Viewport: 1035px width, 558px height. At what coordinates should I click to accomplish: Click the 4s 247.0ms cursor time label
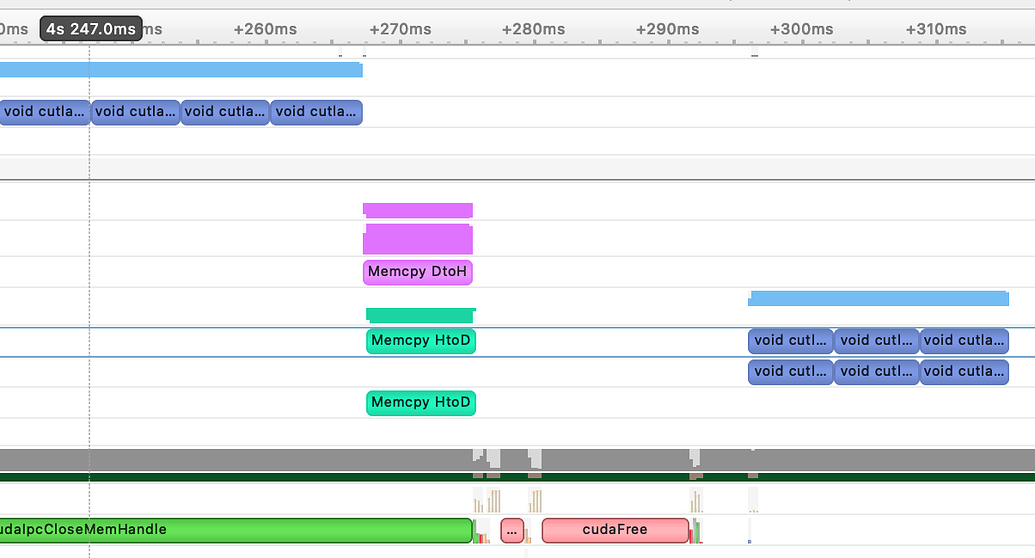90,29
